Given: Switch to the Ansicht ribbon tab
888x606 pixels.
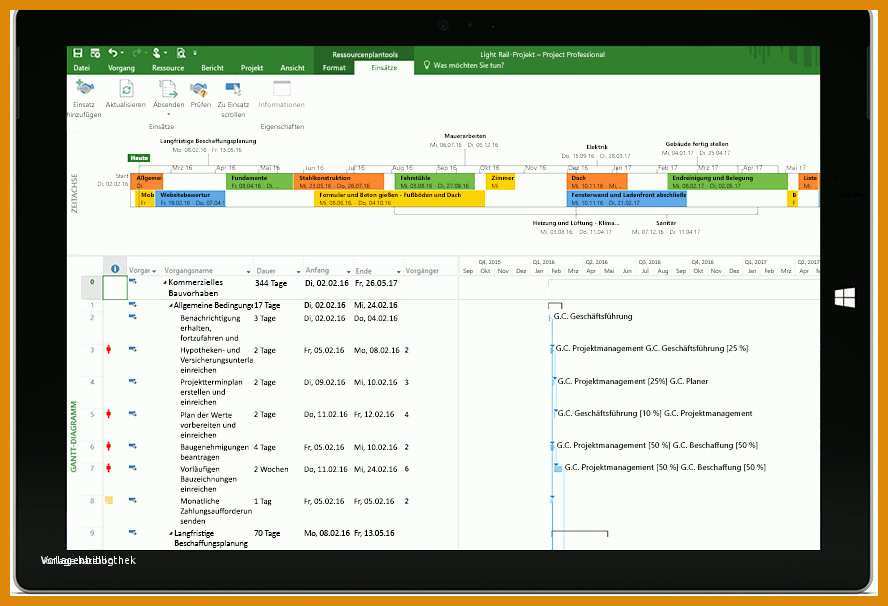Looking at the screenshot, I should tap(292, 68).
